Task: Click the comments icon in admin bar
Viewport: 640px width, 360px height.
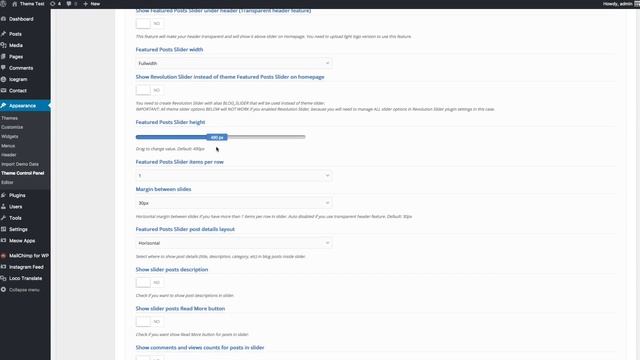Action: coord(69,4)
